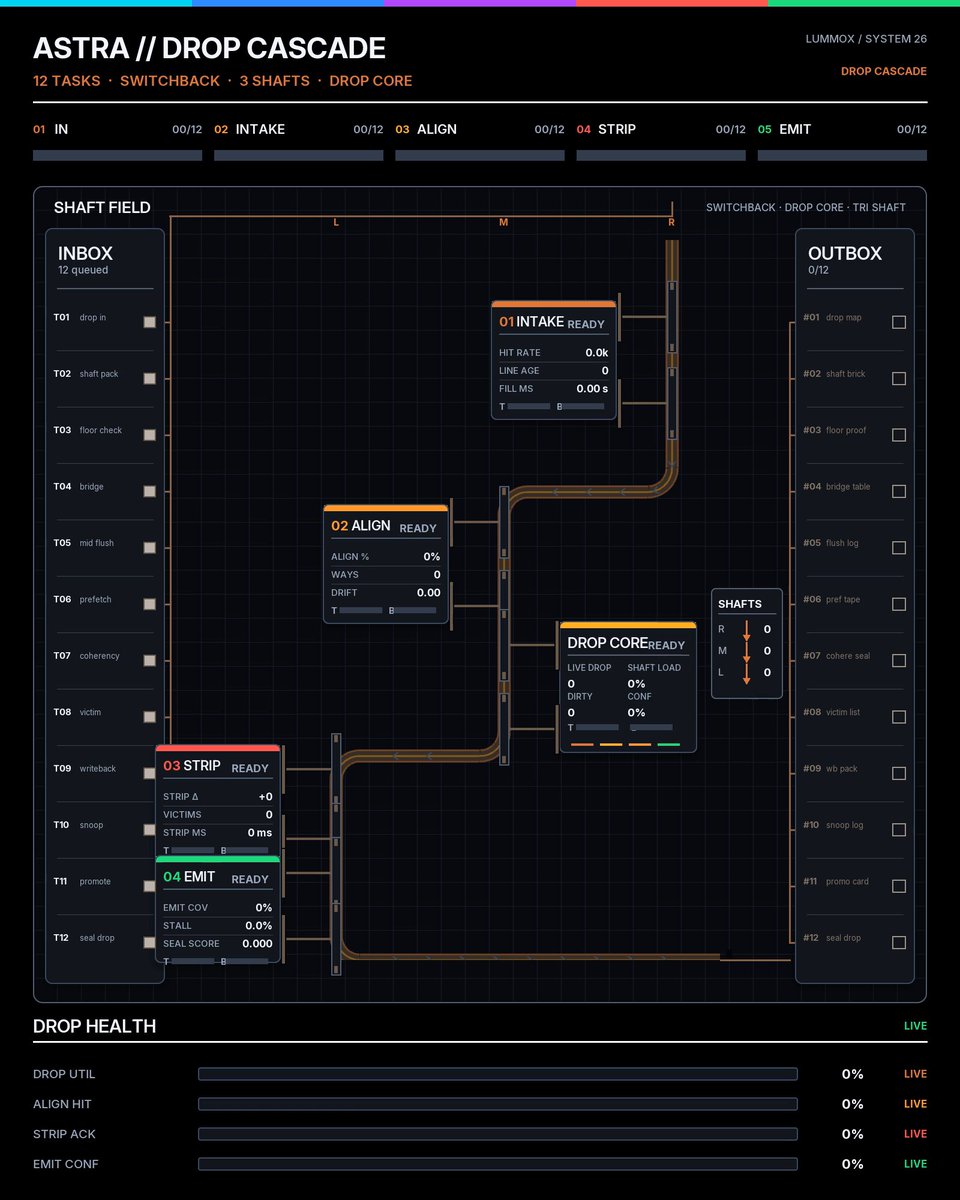Click the M shaft arrow in SHAFTS panel
Image resolution: width=960 pixels, height=1200 pixels.
click(746, 652)
